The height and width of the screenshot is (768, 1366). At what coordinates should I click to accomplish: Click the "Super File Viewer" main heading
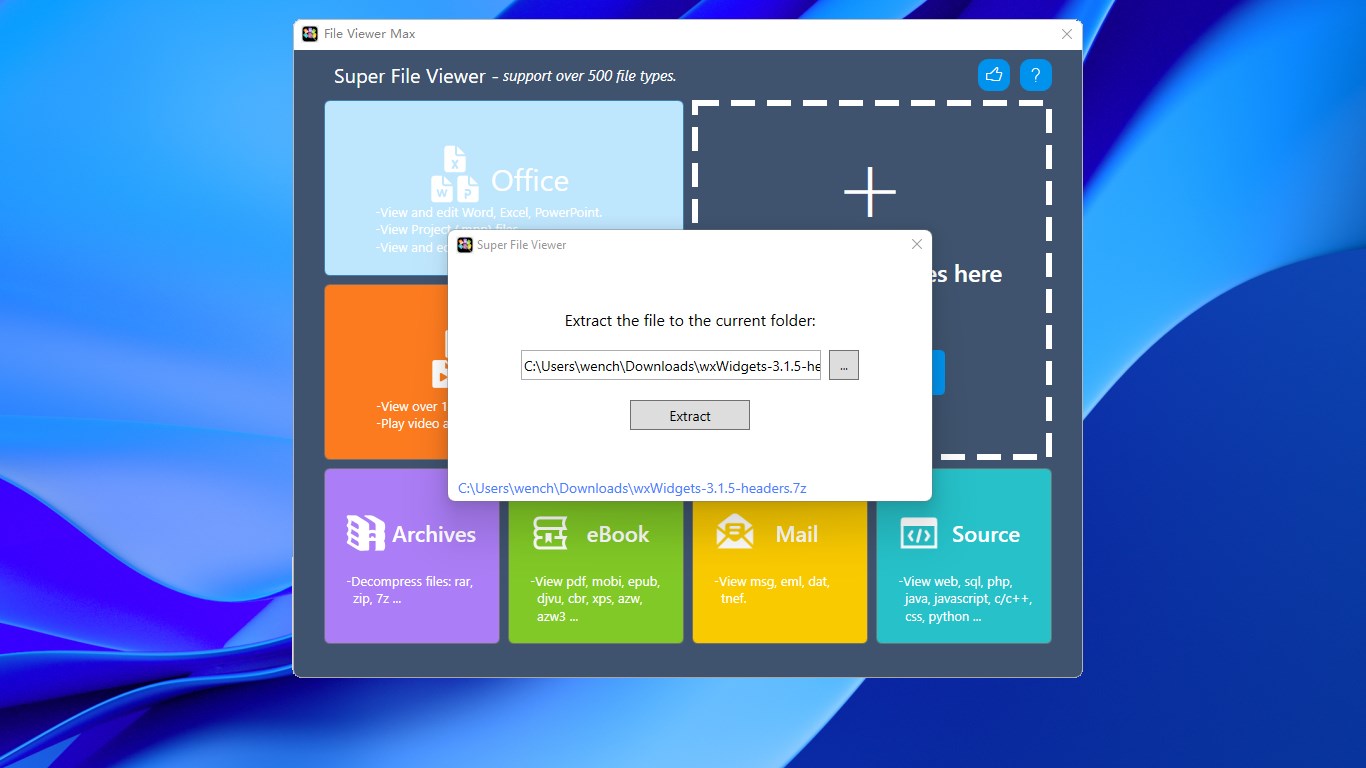click(x=409, y=76)
